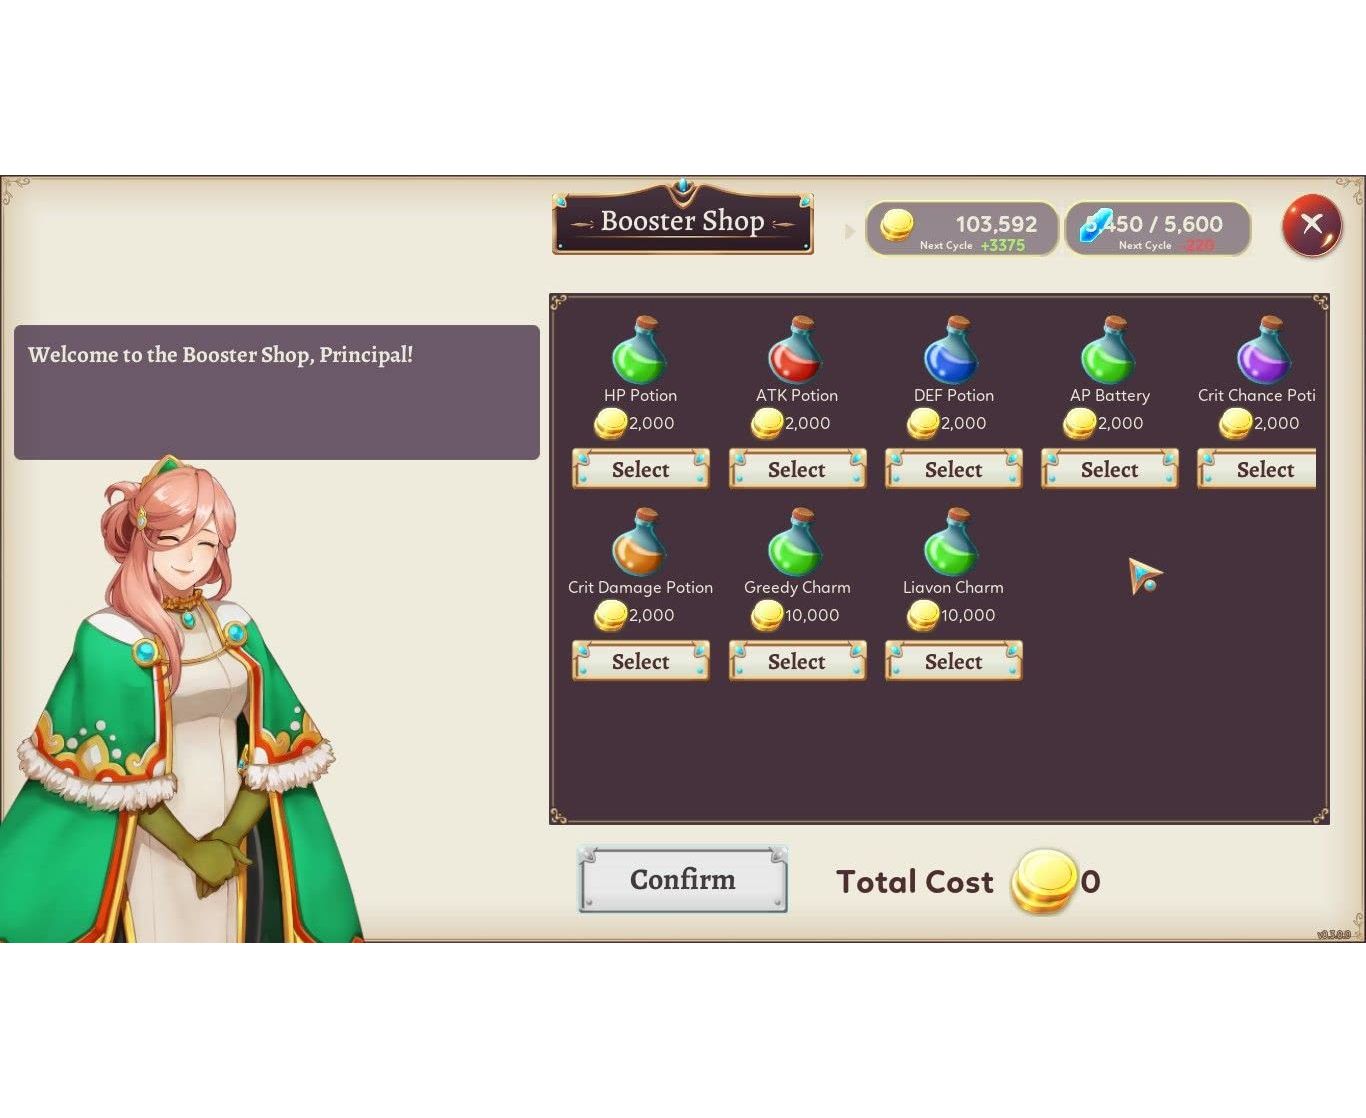Select the ATK Potion booster

(797, 469)
